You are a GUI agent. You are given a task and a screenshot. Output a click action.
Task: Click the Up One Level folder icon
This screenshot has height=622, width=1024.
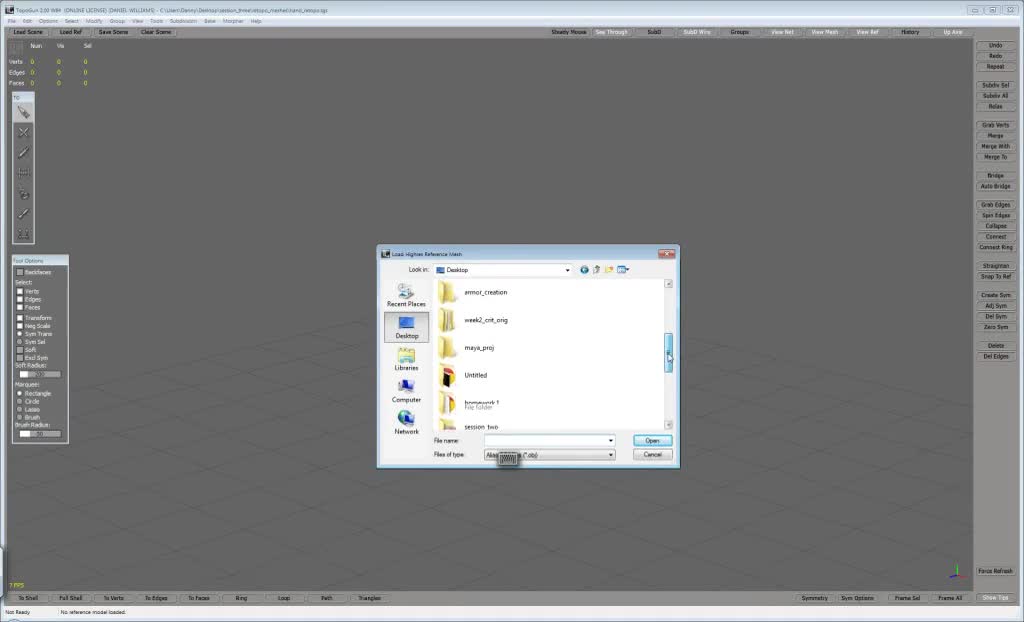coord(596,270)
